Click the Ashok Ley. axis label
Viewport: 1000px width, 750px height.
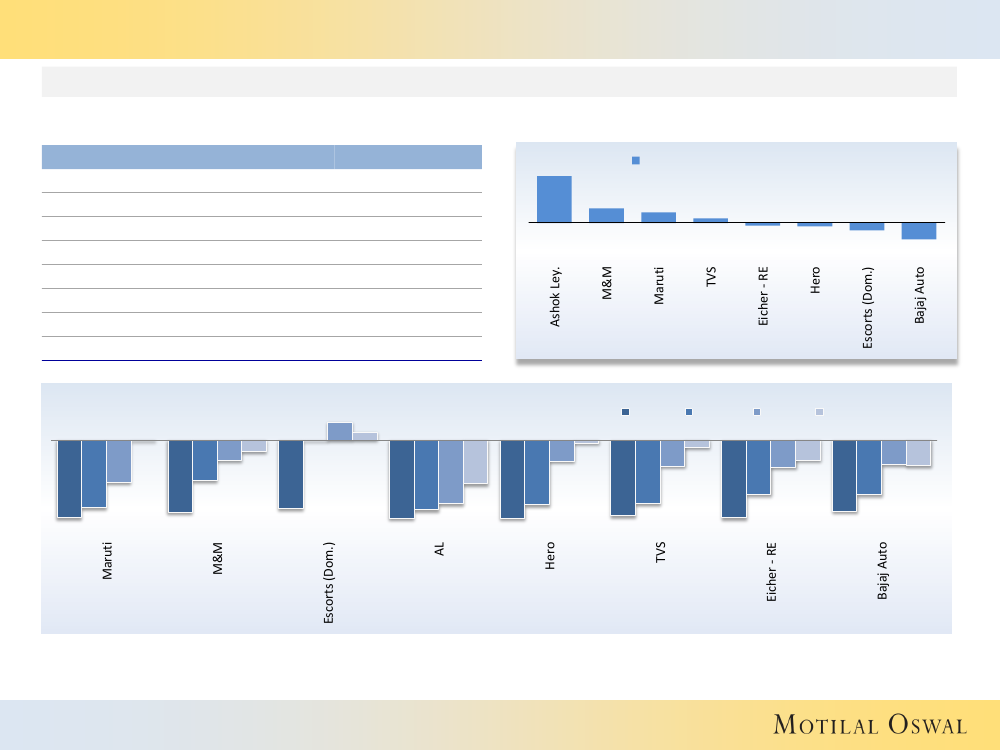tap(555, 296)
